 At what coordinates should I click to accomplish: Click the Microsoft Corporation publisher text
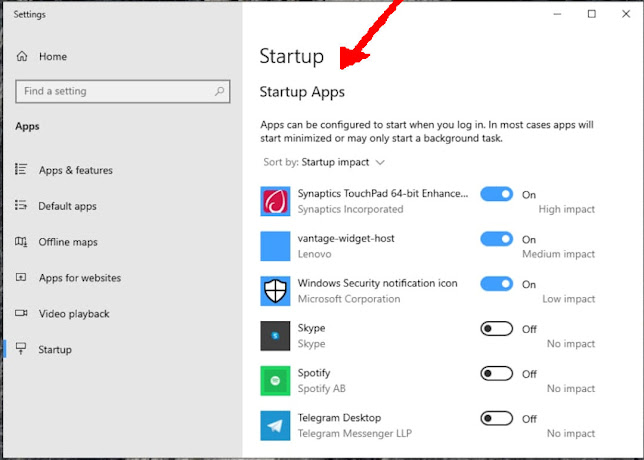point(349,299)
